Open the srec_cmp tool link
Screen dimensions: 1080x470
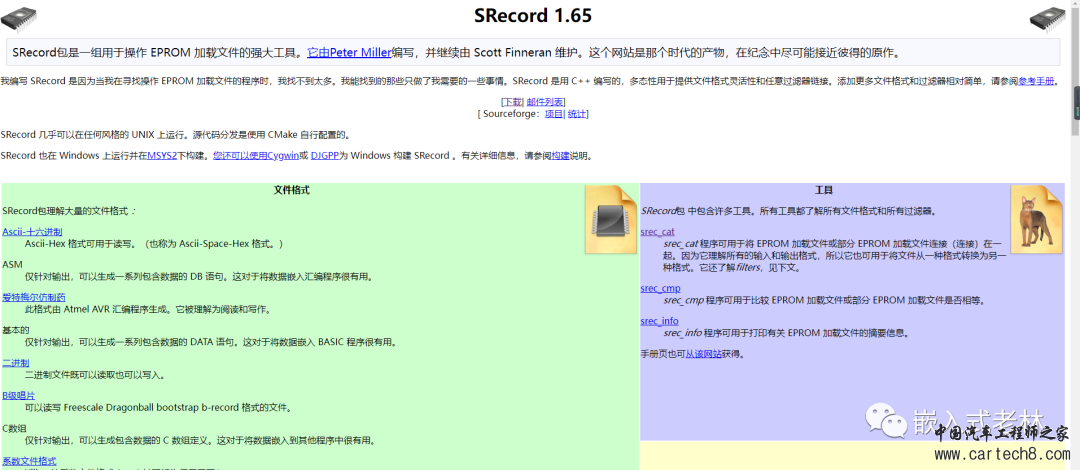coord(659,288)
